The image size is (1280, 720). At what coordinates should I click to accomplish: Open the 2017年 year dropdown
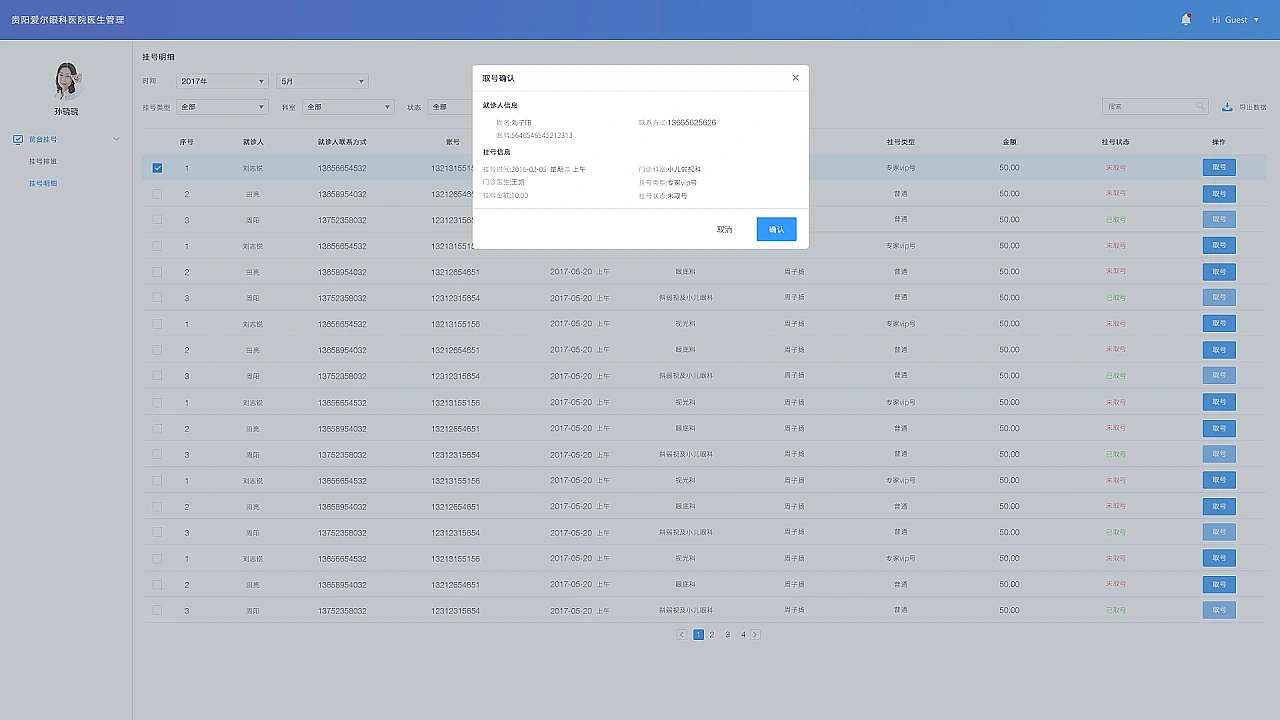pos(222,81)
